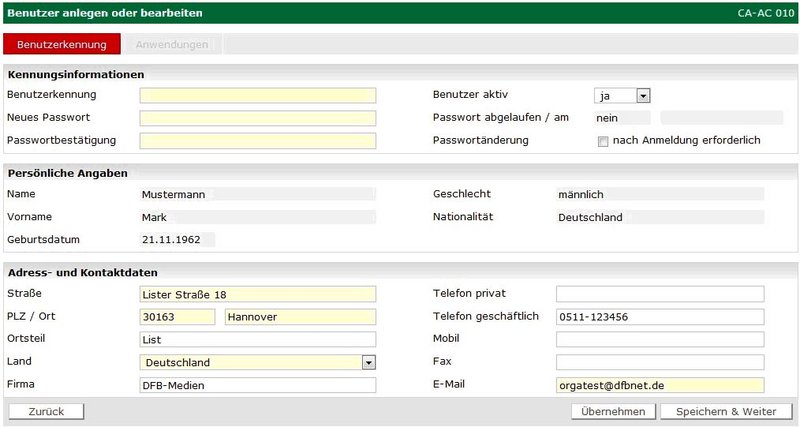Focus the Telefon privat field
Viewport: 800px width, 427px height.
click(659, 294)
